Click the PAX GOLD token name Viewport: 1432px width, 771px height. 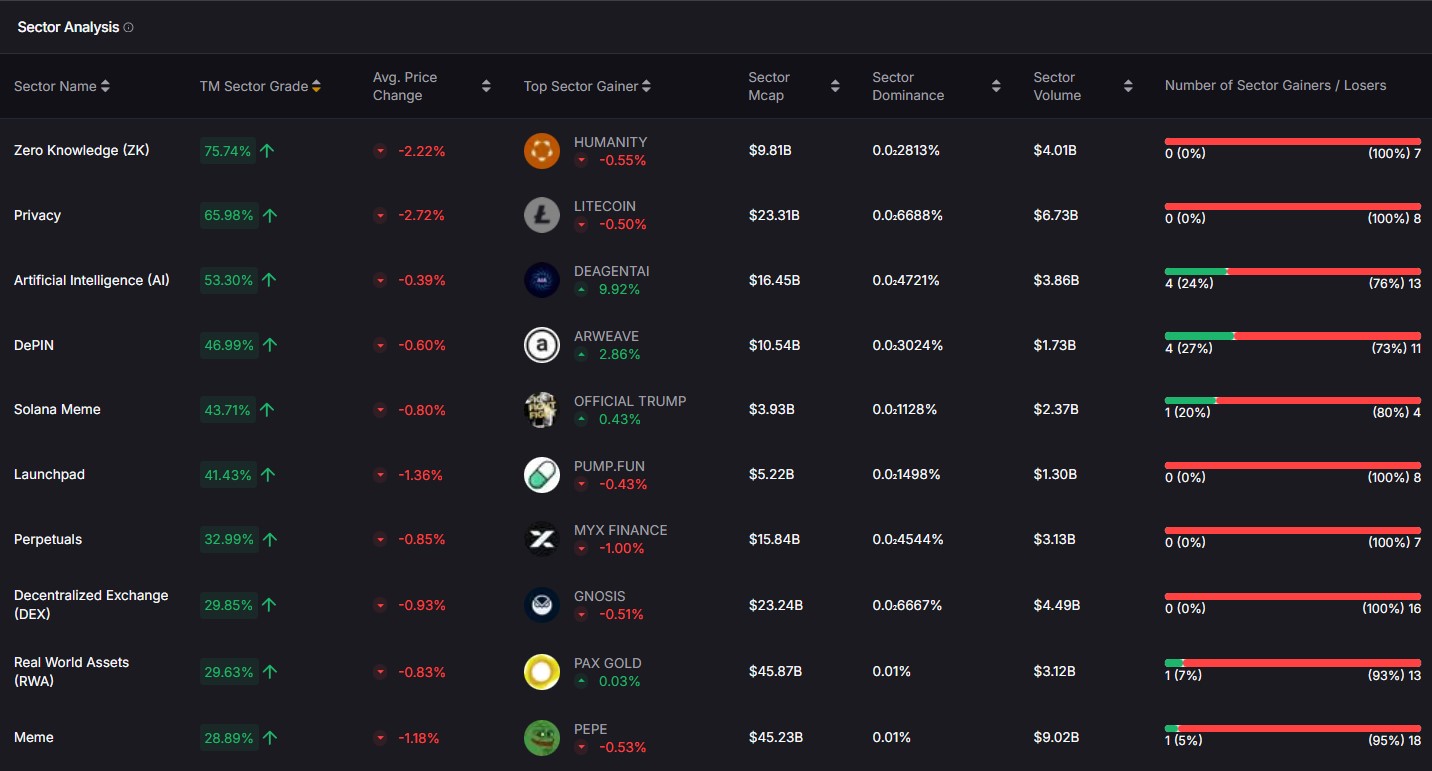[608, 663]
